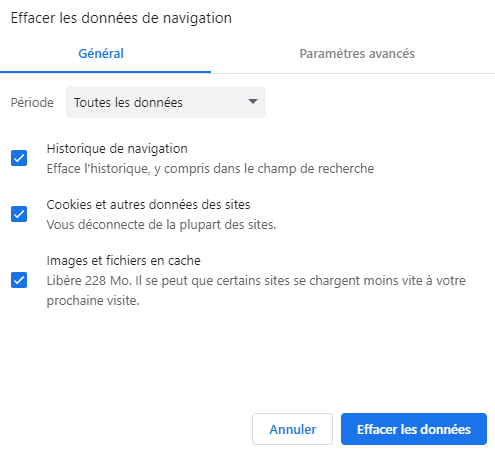
Task: Click the Images et fichiers en cache label
Action: 124,260
